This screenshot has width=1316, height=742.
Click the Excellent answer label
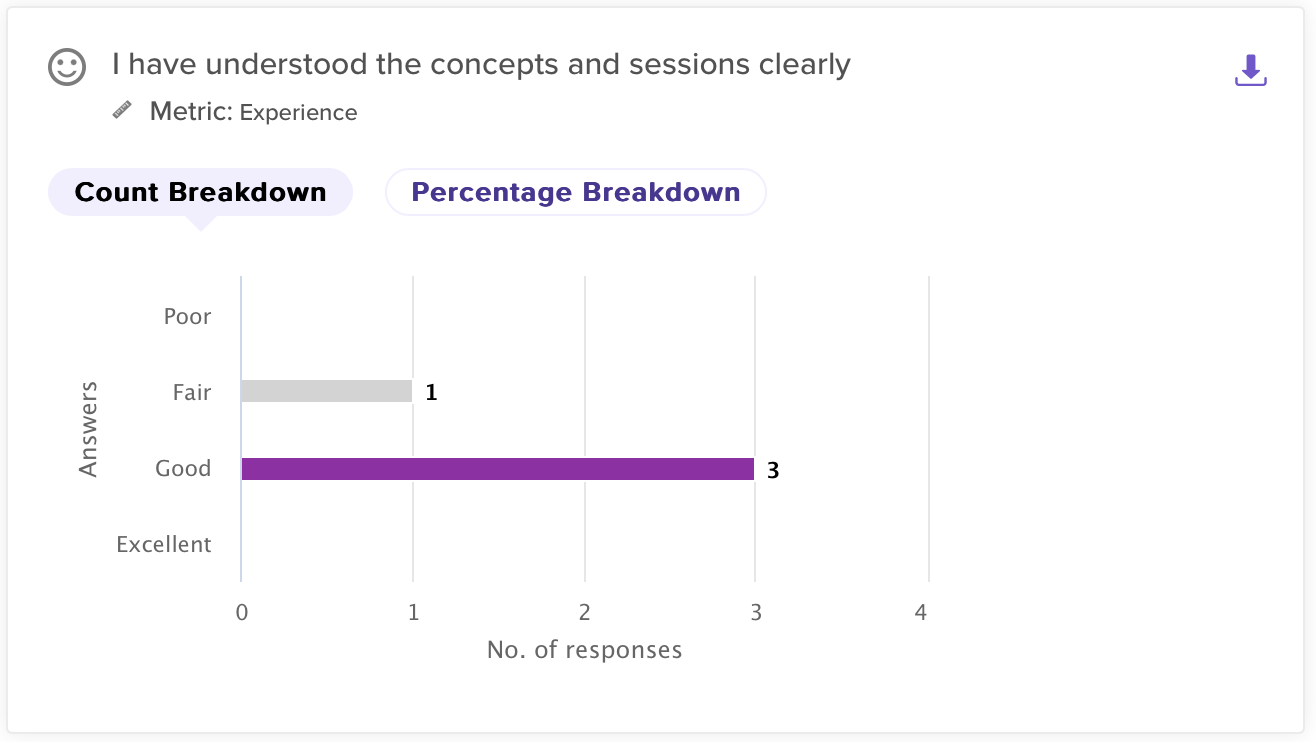[164, 544]
